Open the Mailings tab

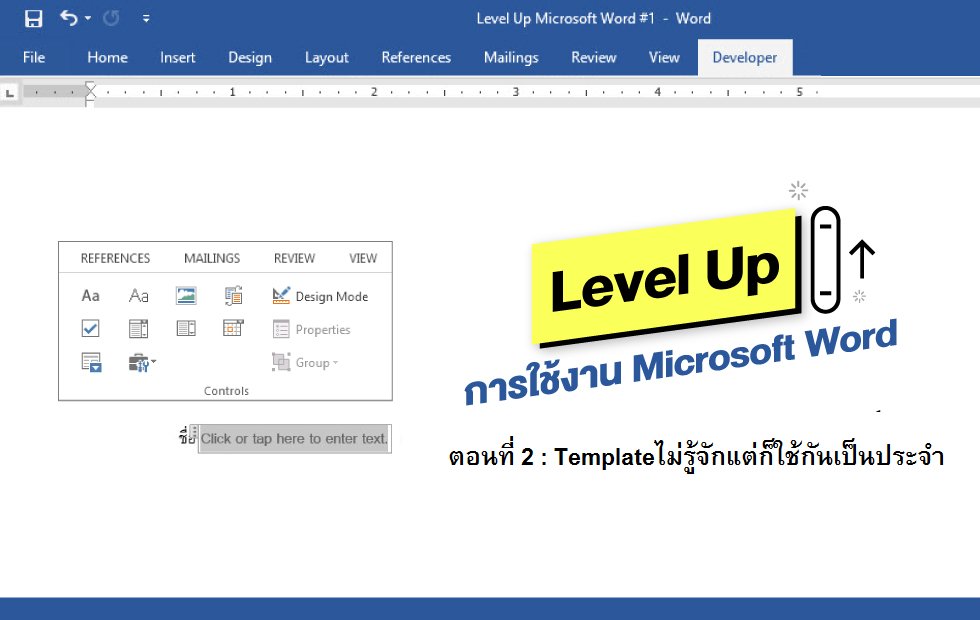coord(511,58)
